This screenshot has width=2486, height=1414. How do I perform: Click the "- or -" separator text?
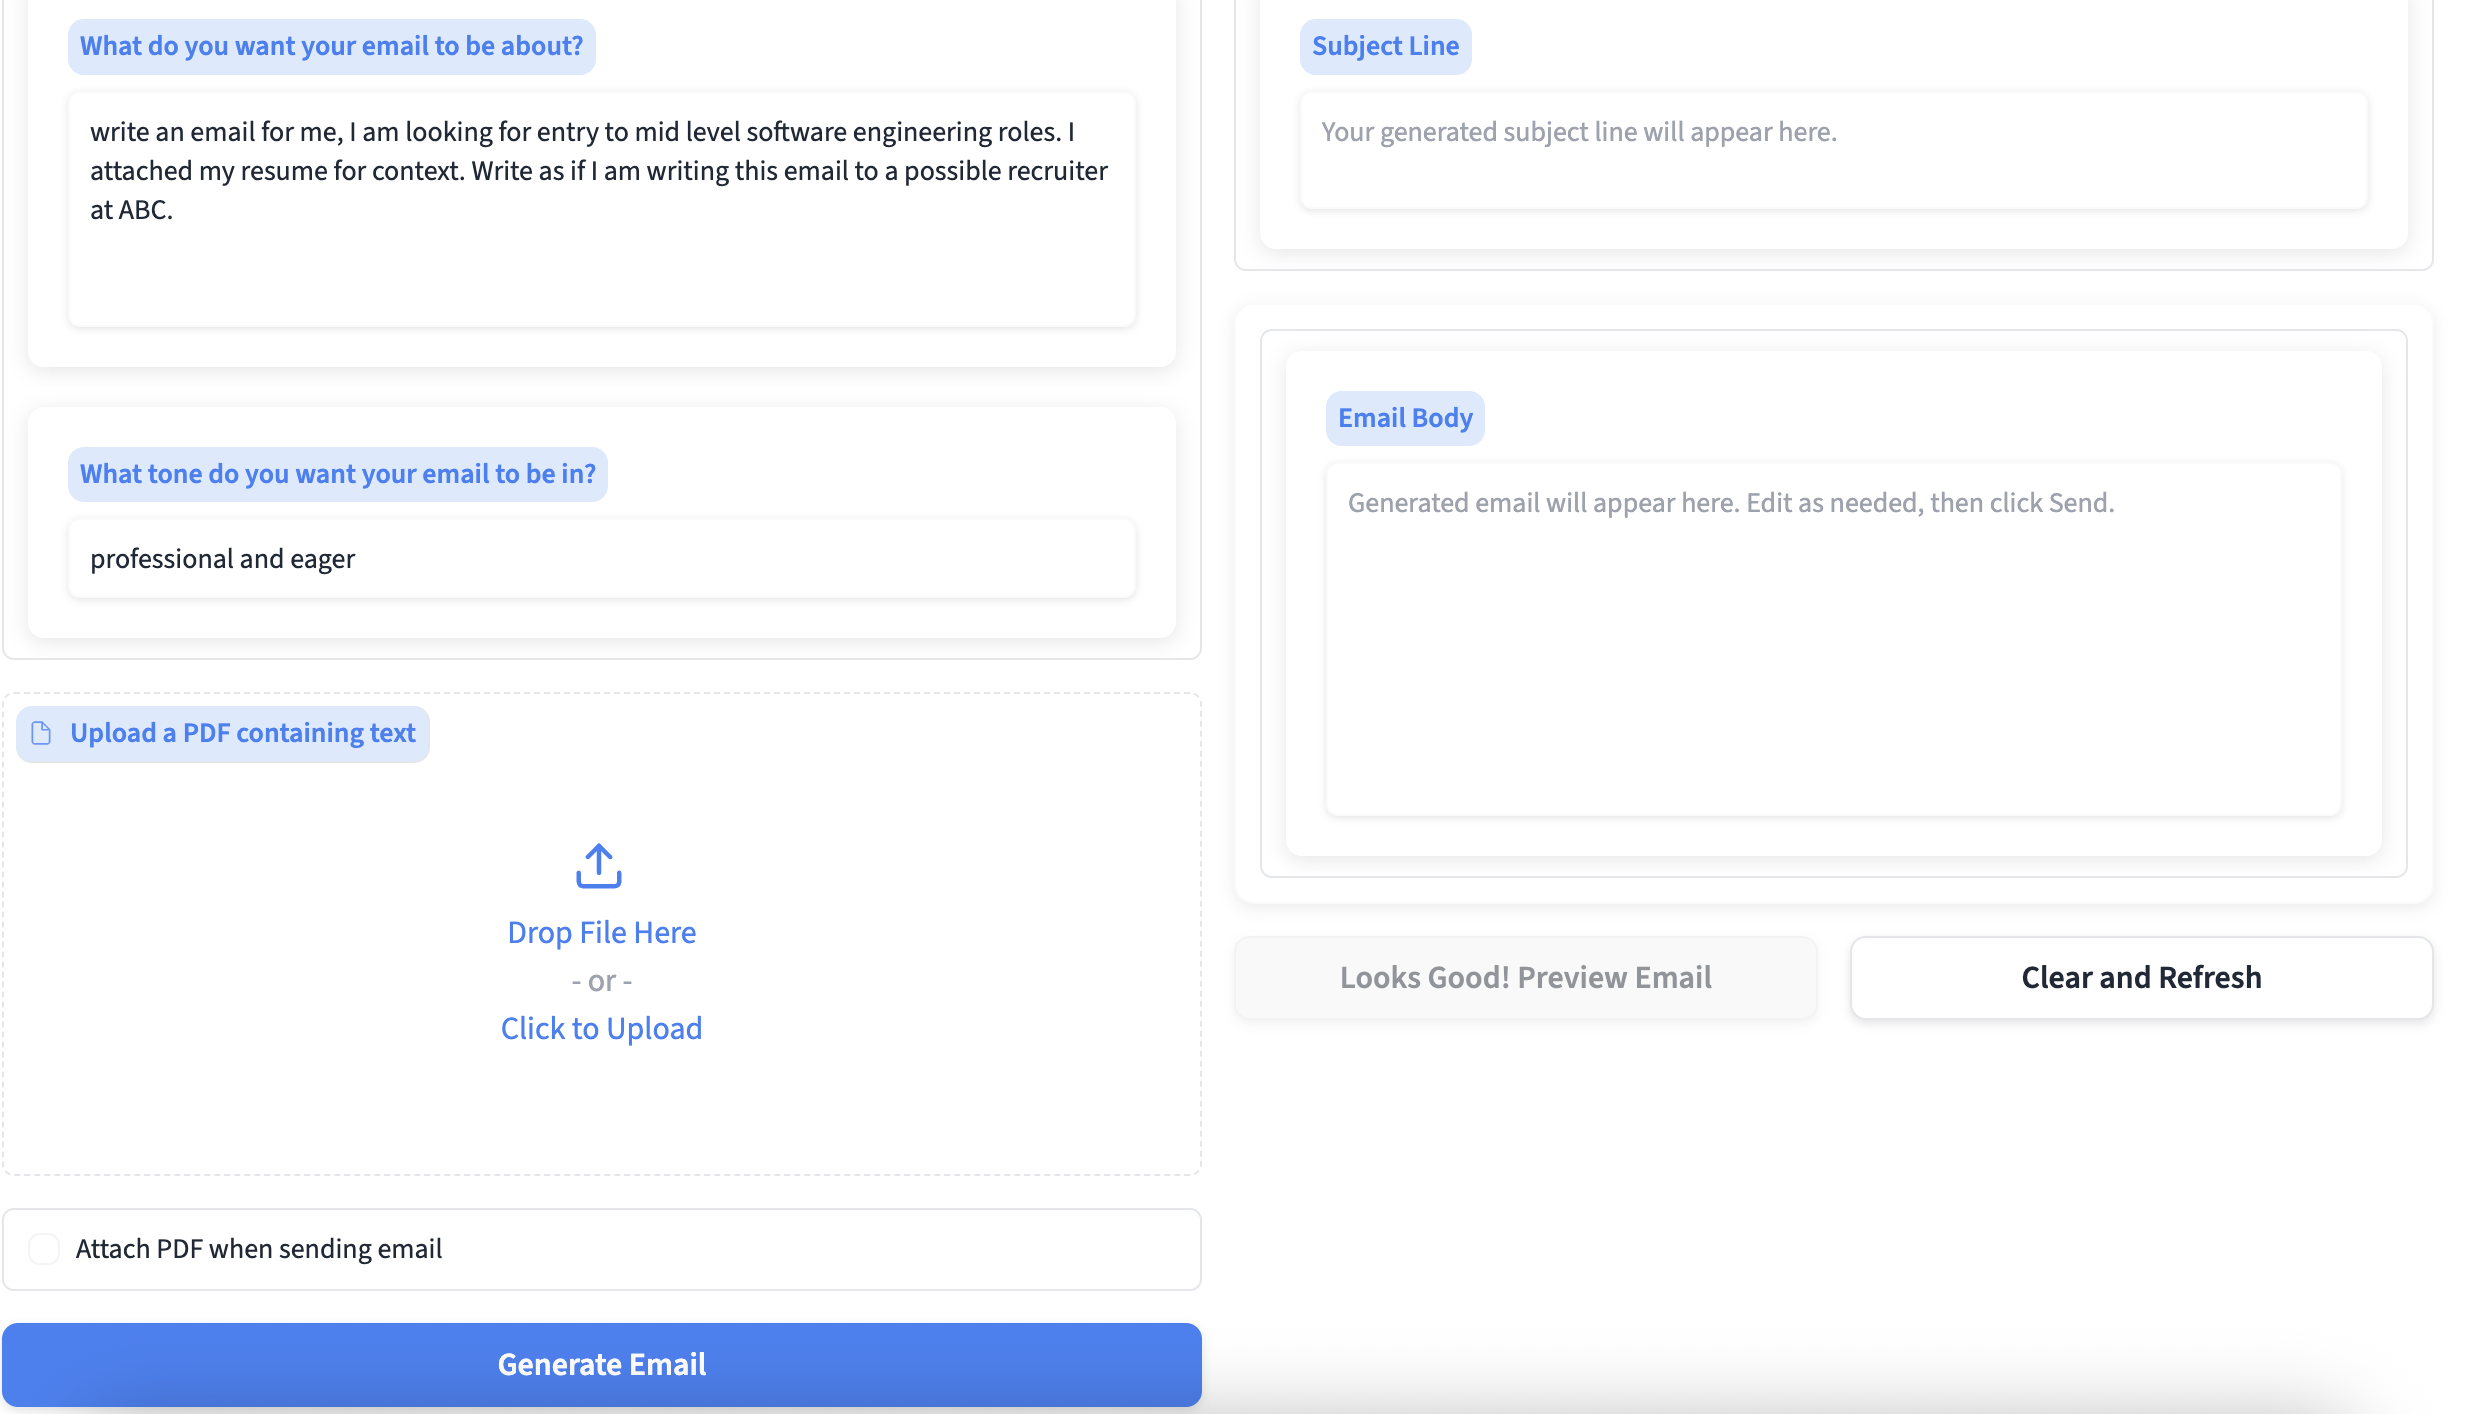(601, 982)
